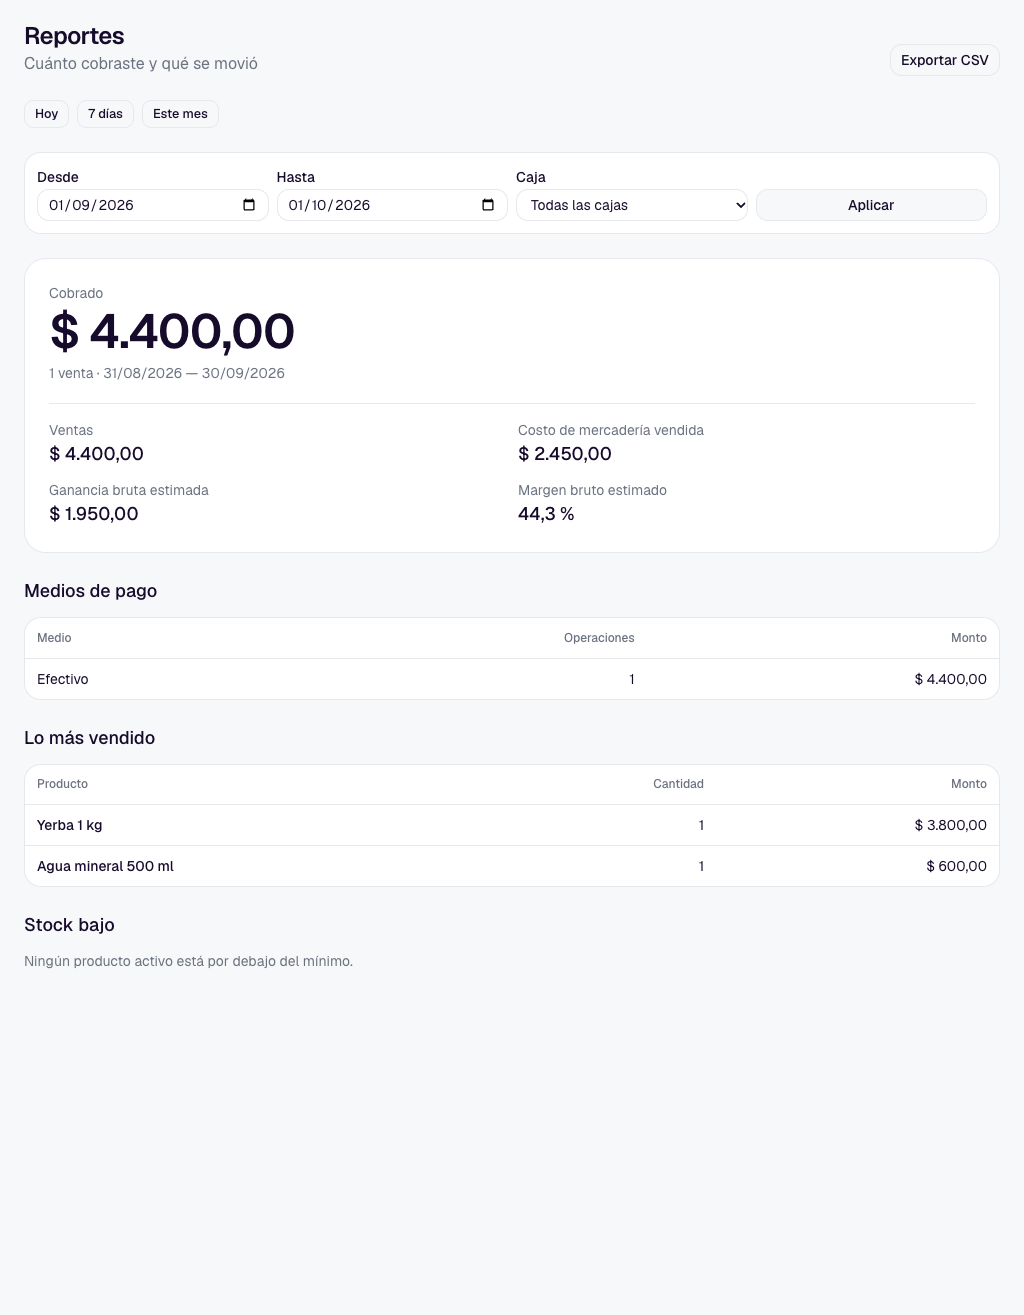Open the Desde date calendar picker icon
The width and height of the screenshot is (1024, 1315).
tap(249, 205)
